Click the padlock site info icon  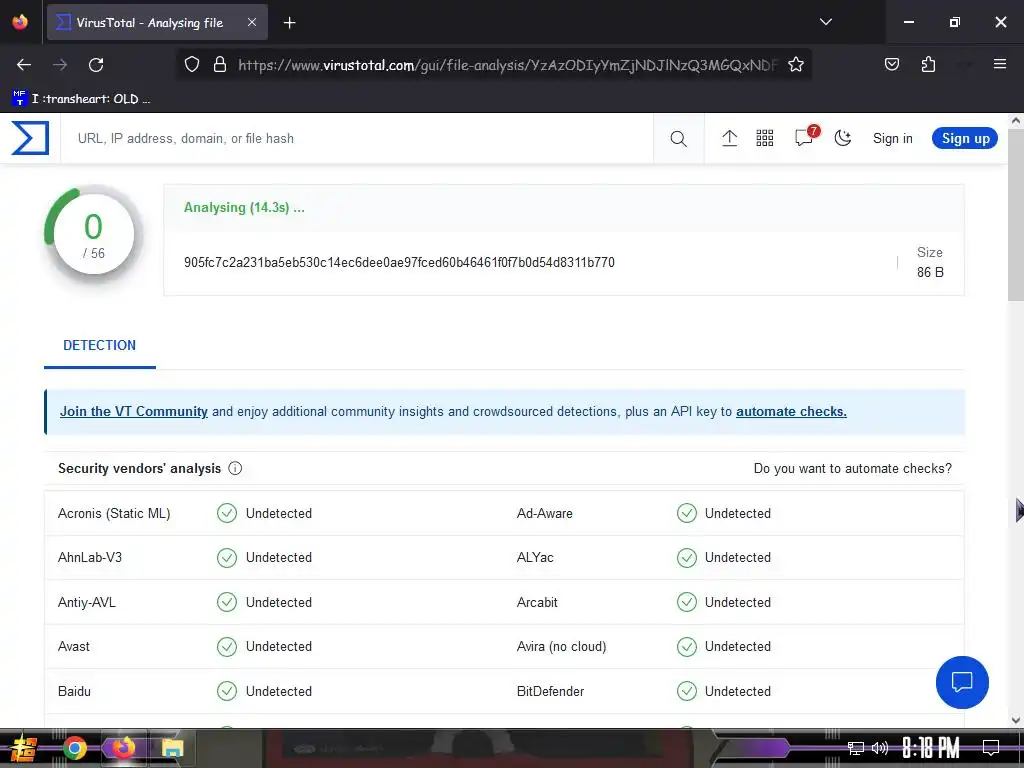[220, 65]
